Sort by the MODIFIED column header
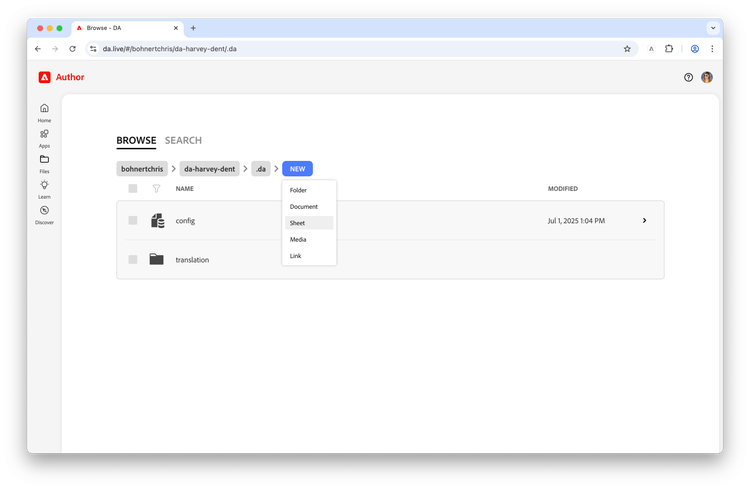Screen dimensions: 750x489 coord(563,189)
